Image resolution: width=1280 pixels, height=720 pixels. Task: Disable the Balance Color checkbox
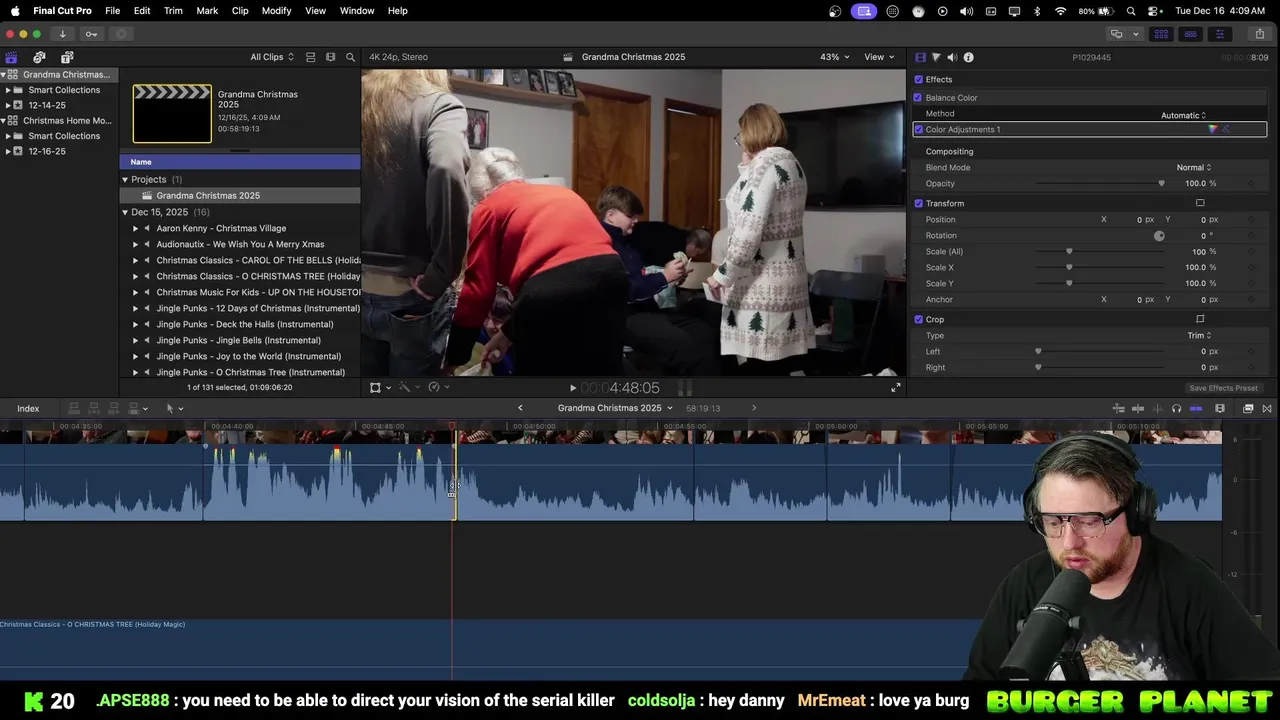pyautogui.click(x=918, y=97)
